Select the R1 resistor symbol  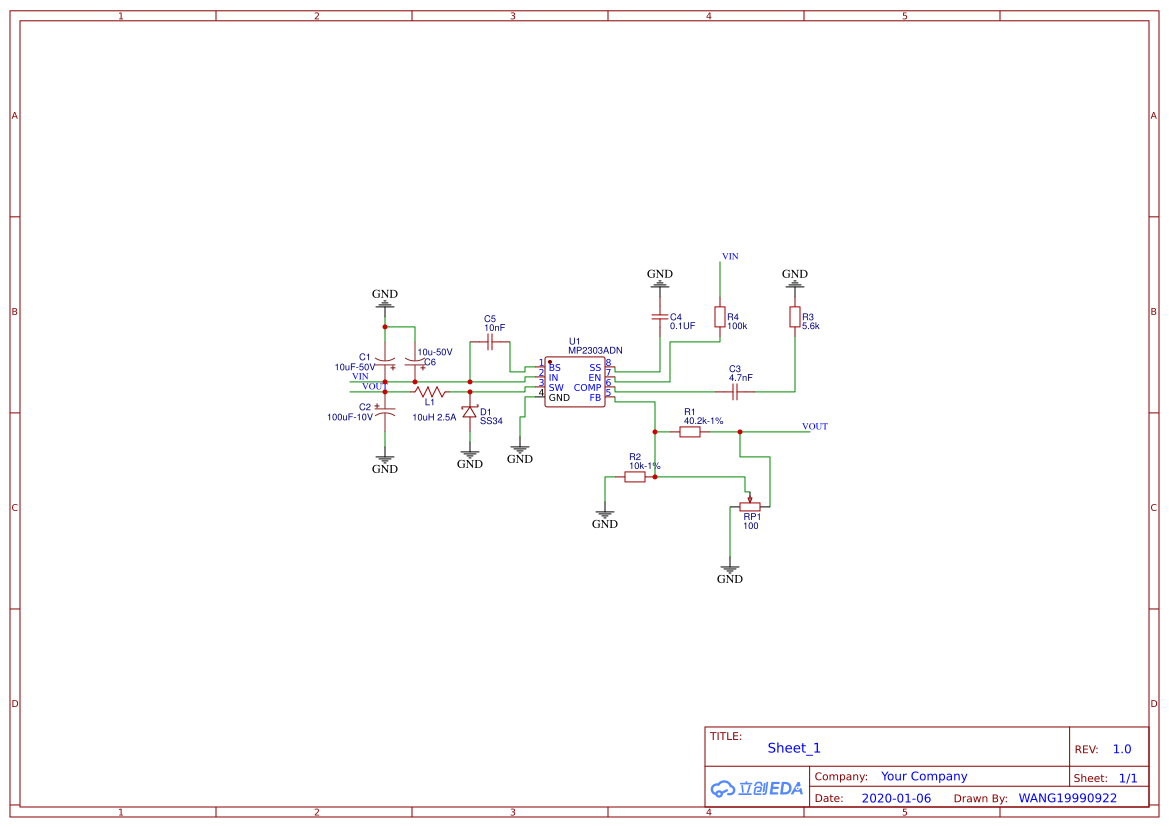pos(690,432)
